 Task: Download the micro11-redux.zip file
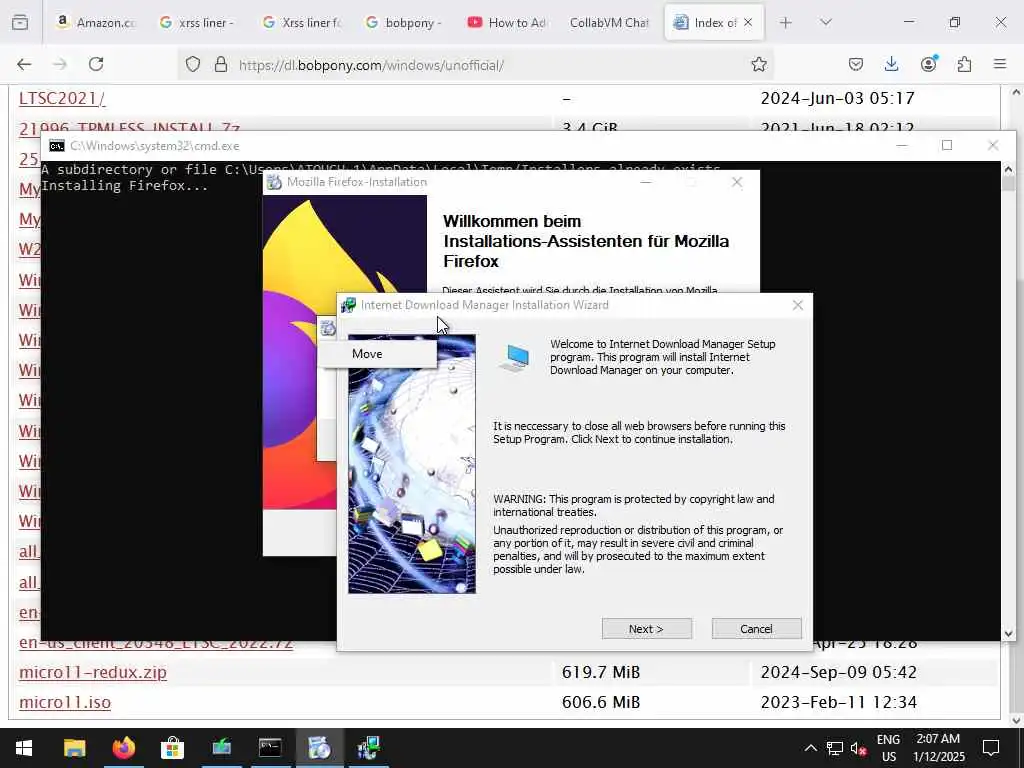pyautogui.click(x=93, y=673)
